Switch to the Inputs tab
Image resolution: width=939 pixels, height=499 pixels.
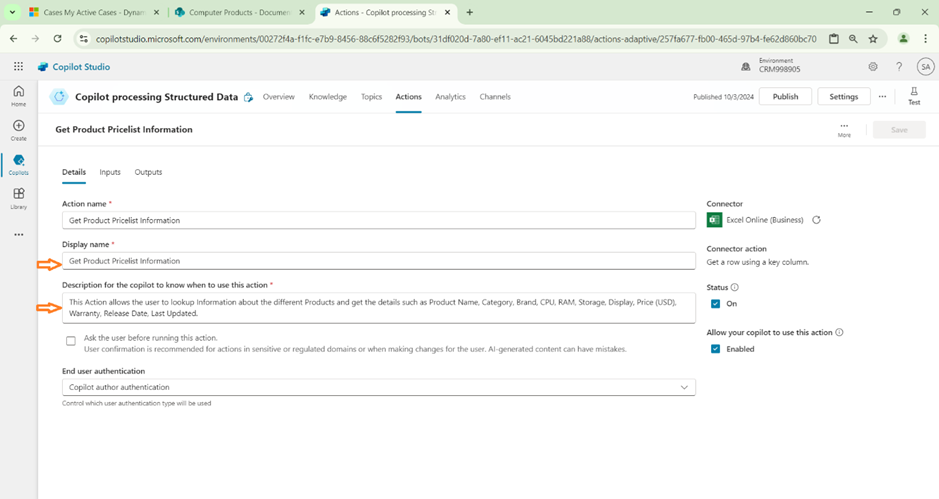pyautogui.click(x=110, y=172)
